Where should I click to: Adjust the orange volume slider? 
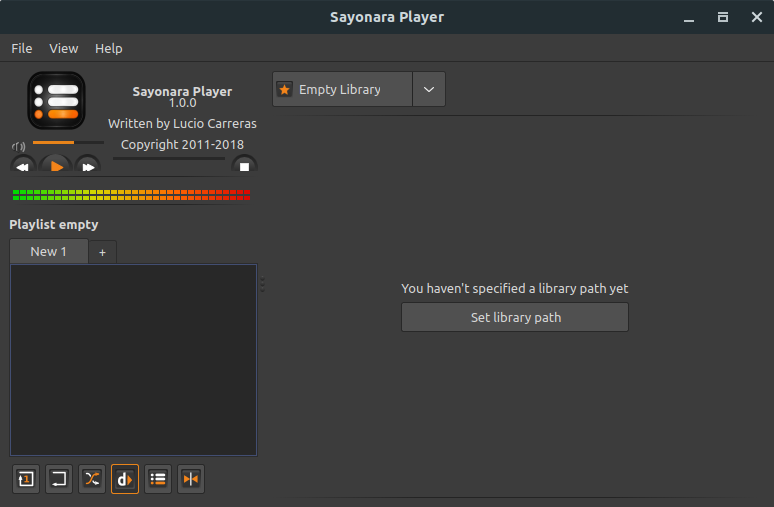[x=68, y=142]
